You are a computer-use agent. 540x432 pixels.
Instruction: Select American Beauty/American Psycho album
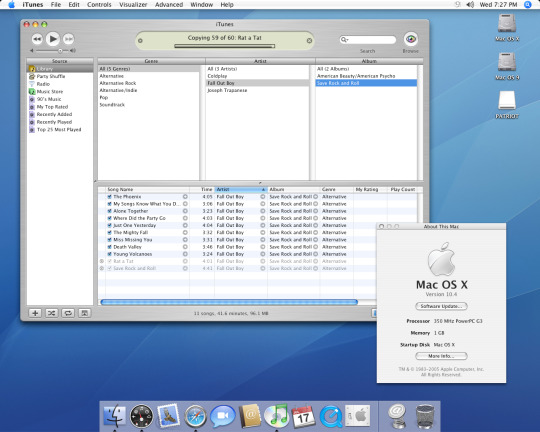366,76
